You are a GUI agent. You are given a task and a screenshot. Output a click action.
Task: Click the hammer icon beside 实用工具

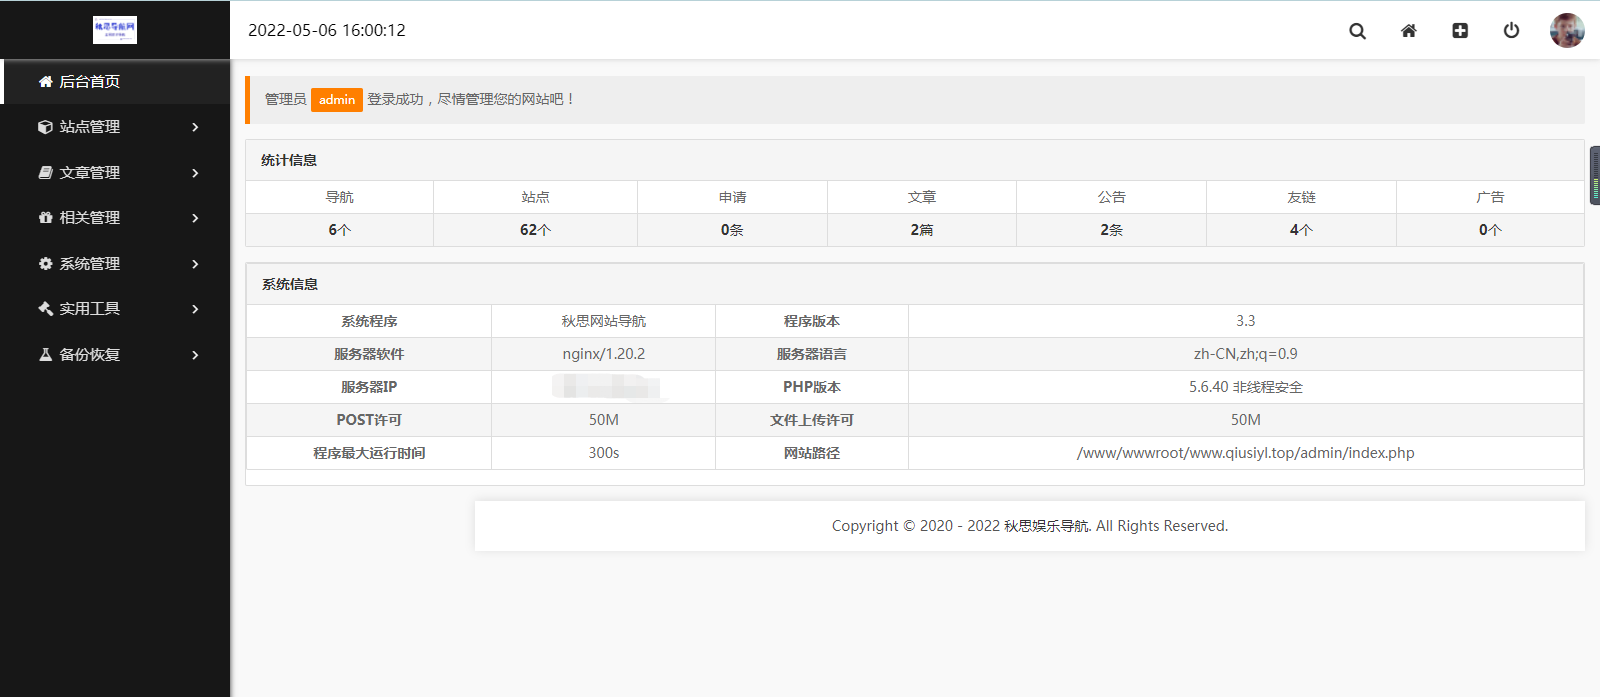click(45, 309)
